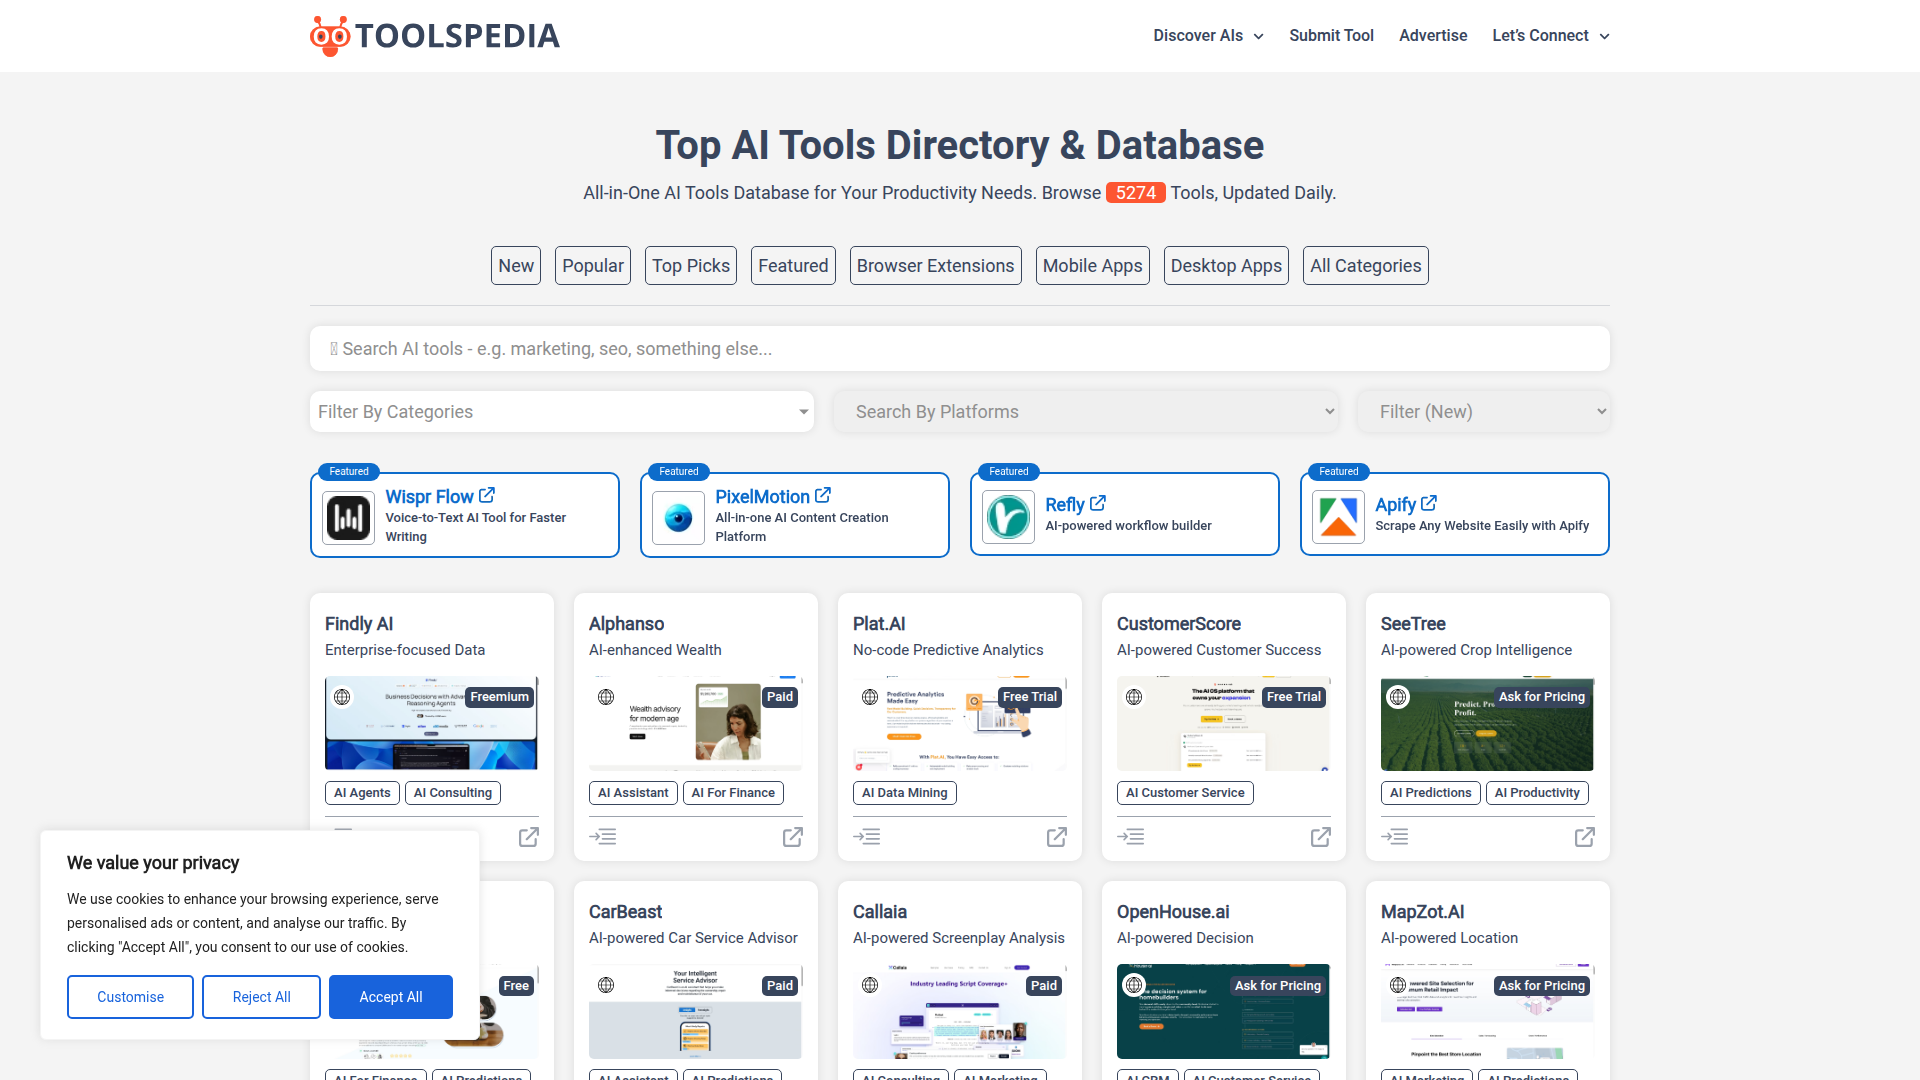1920x1080 pixels.
Task: Show Plat.AI details list icon
Action: tap(867, 837)
